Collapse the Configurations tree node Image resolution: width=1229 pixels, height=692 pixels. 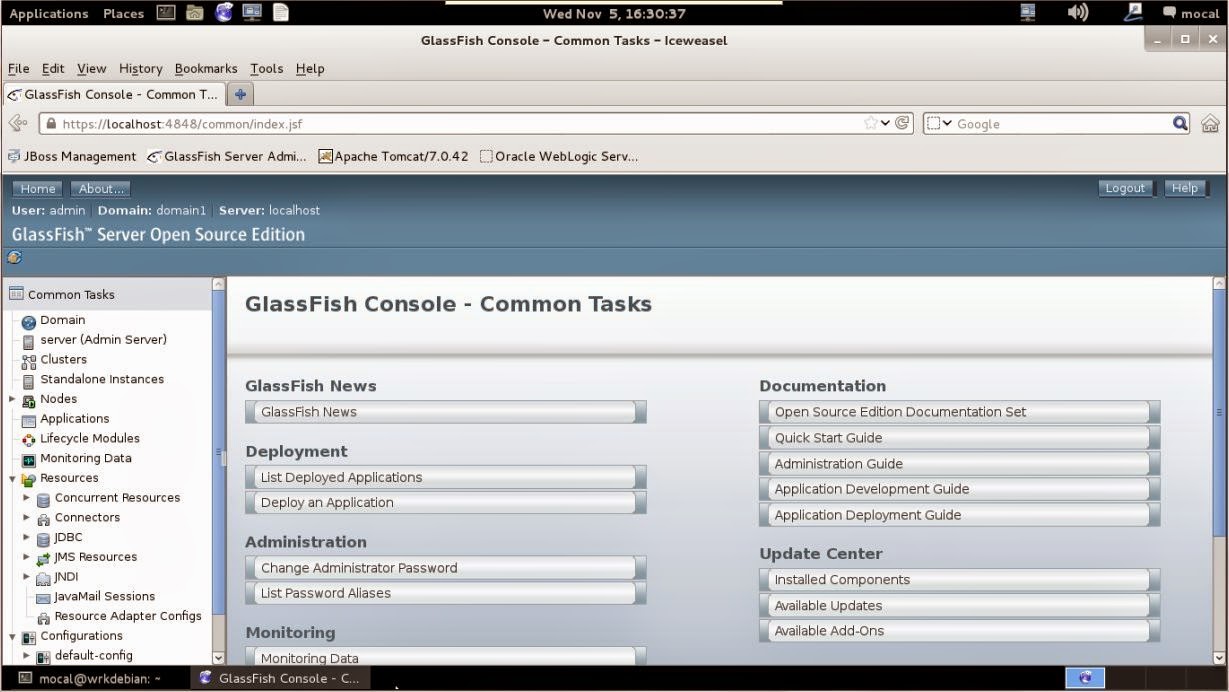coord(12,637)
